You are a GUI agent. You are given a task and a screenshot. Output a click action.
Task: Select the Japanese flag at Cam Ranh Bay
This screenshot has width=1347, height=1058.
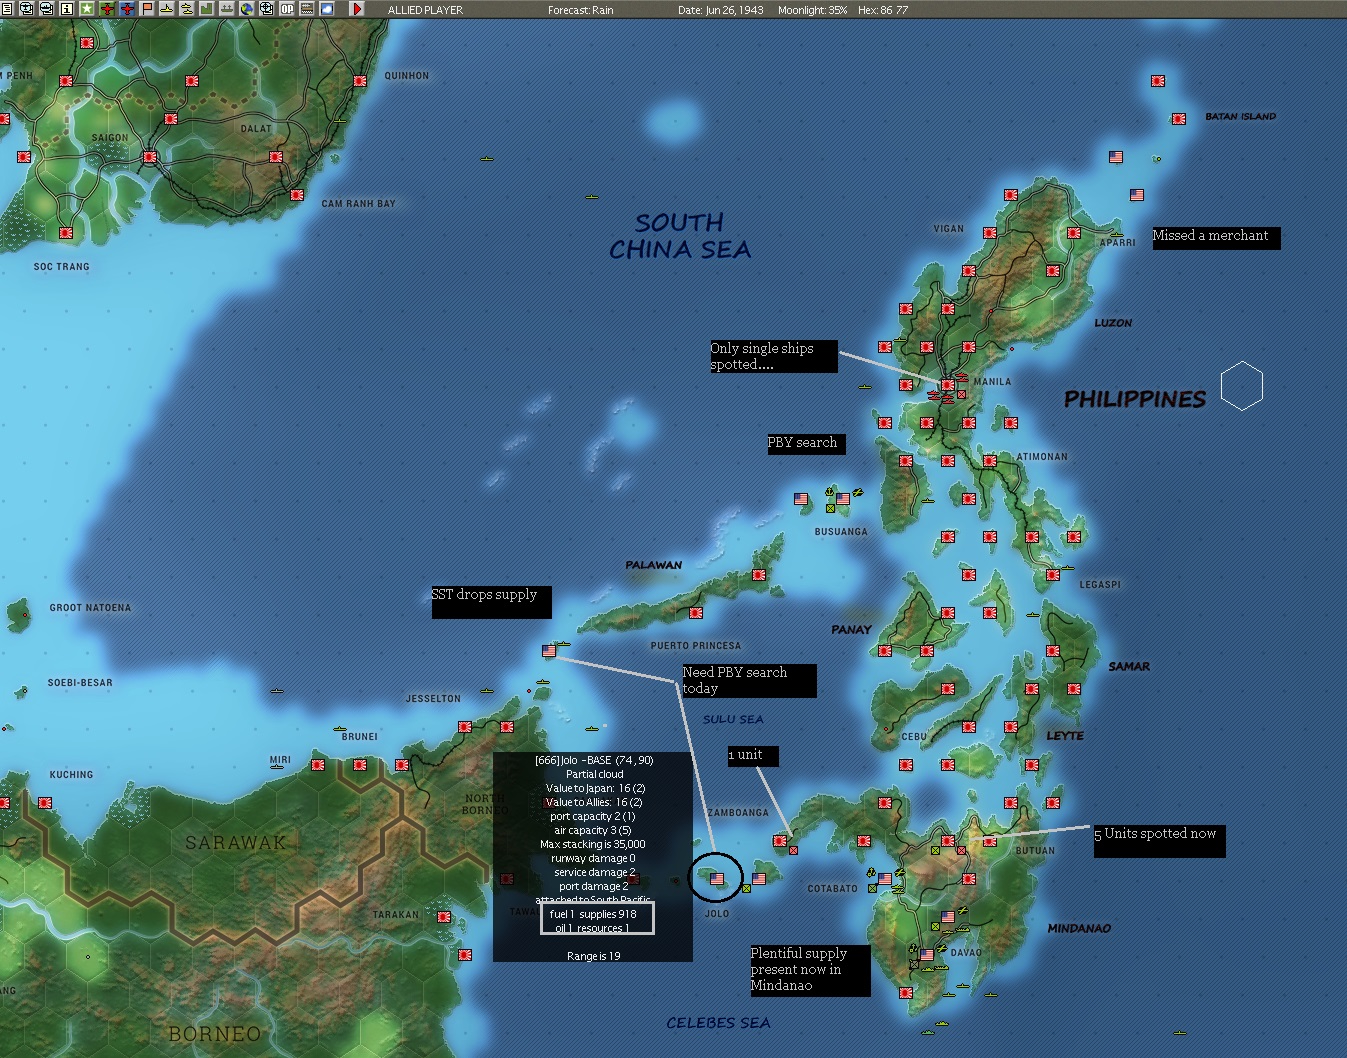[297, 195]
